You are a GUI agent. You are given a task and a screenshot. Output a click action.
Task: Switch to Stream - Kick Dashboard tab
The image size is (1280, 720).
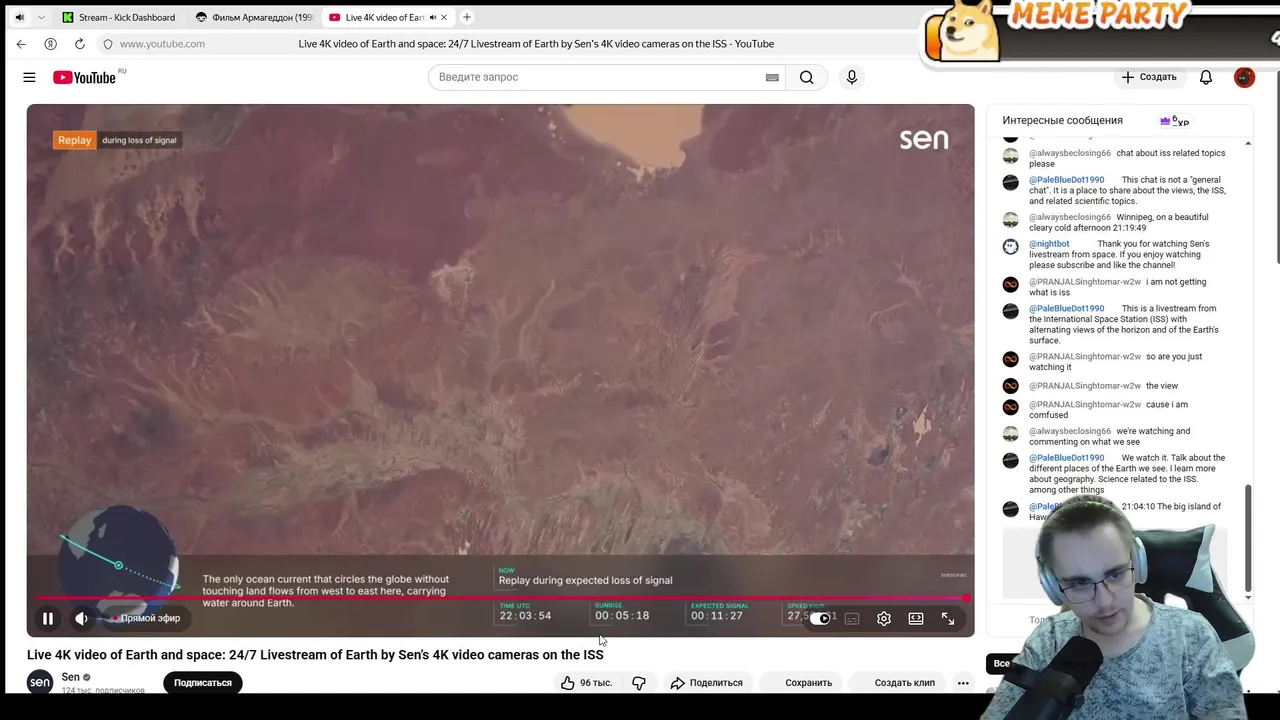118,17
